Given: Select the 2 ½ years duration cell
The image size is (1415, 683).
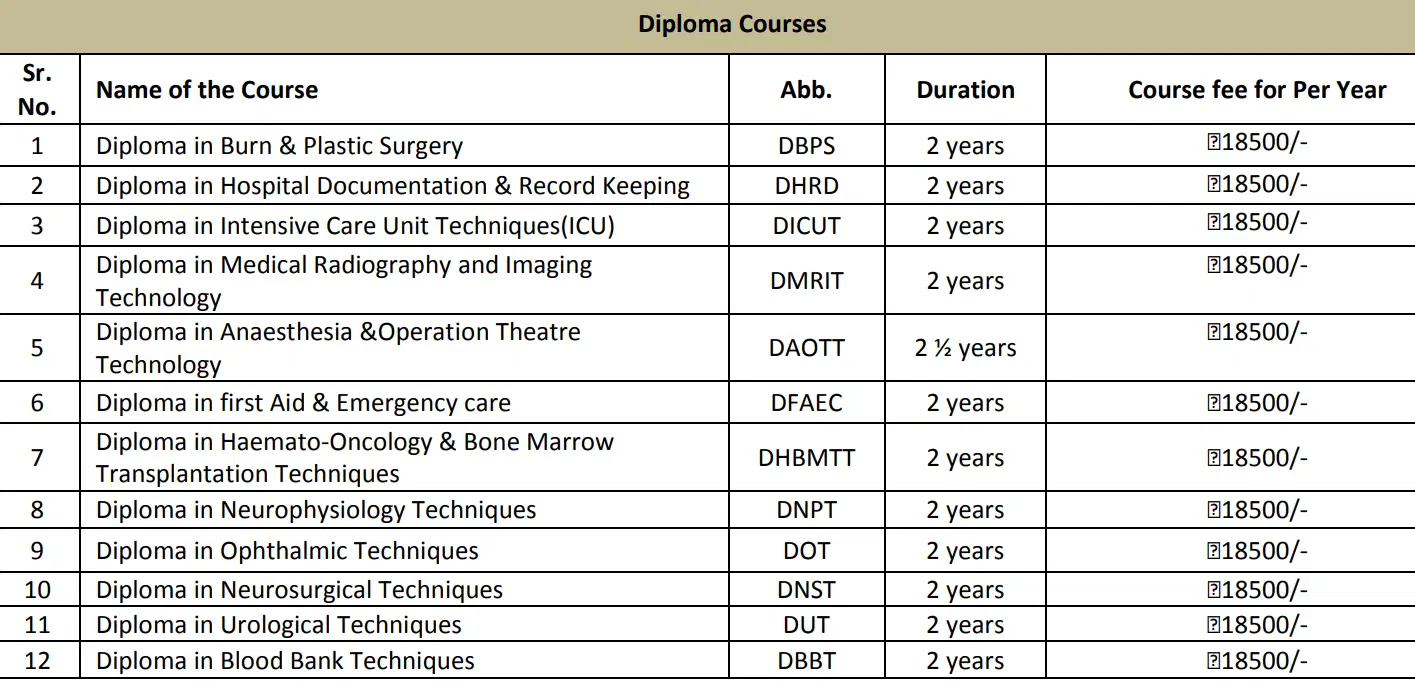Looking at the screenshot, I should click(x=965, y=348).
